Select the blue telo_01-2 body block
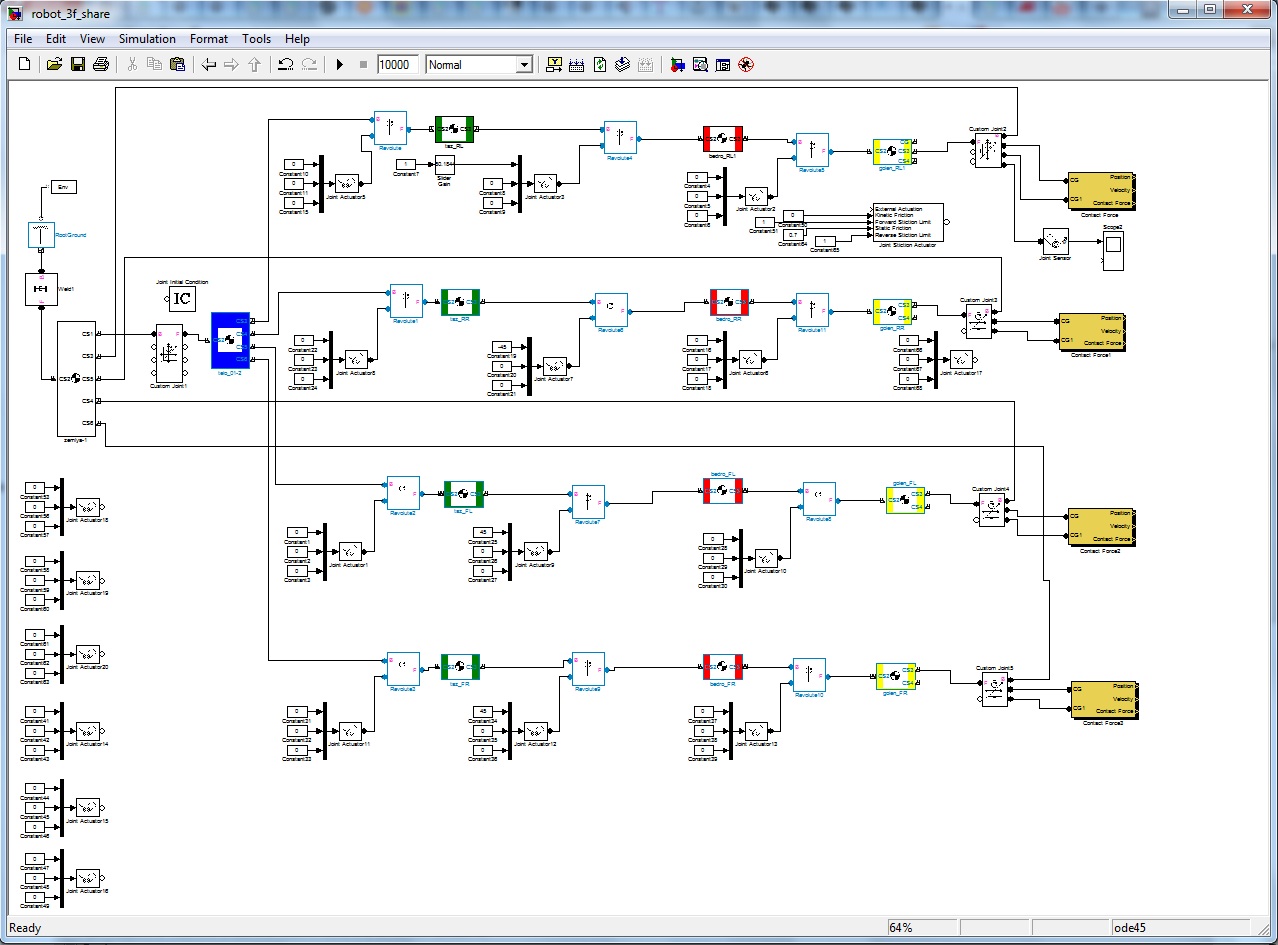The height and width of the screenshot is (945, 1278). (230, 340)
